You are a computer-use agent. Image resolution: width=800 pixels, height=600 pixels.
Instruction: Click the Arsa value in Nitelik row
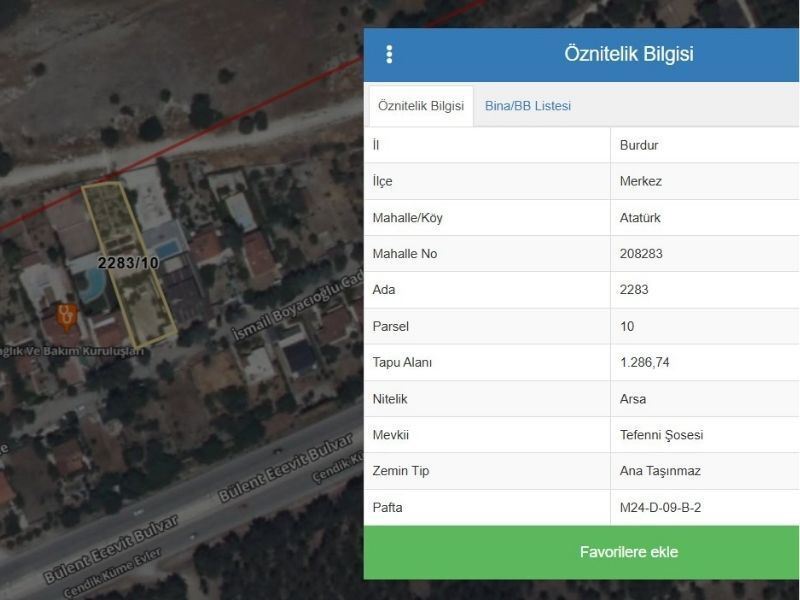(633, 399)
